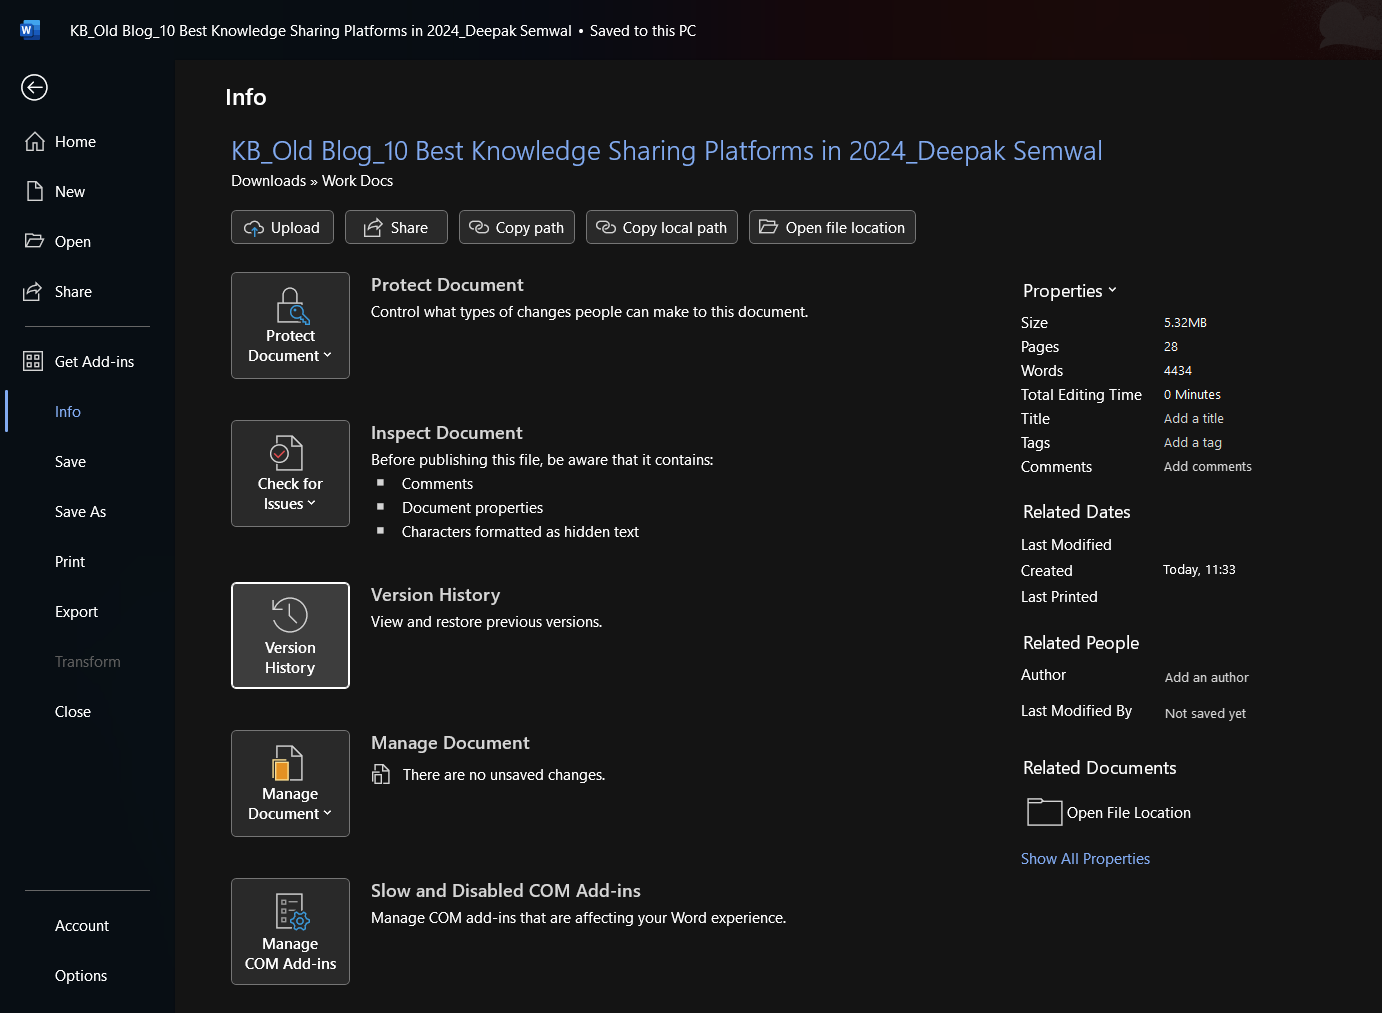Click the 5.32MB size value
Image resolution: width=1382 pixels, height=1013 pixels.
[x=1185, y=323]
